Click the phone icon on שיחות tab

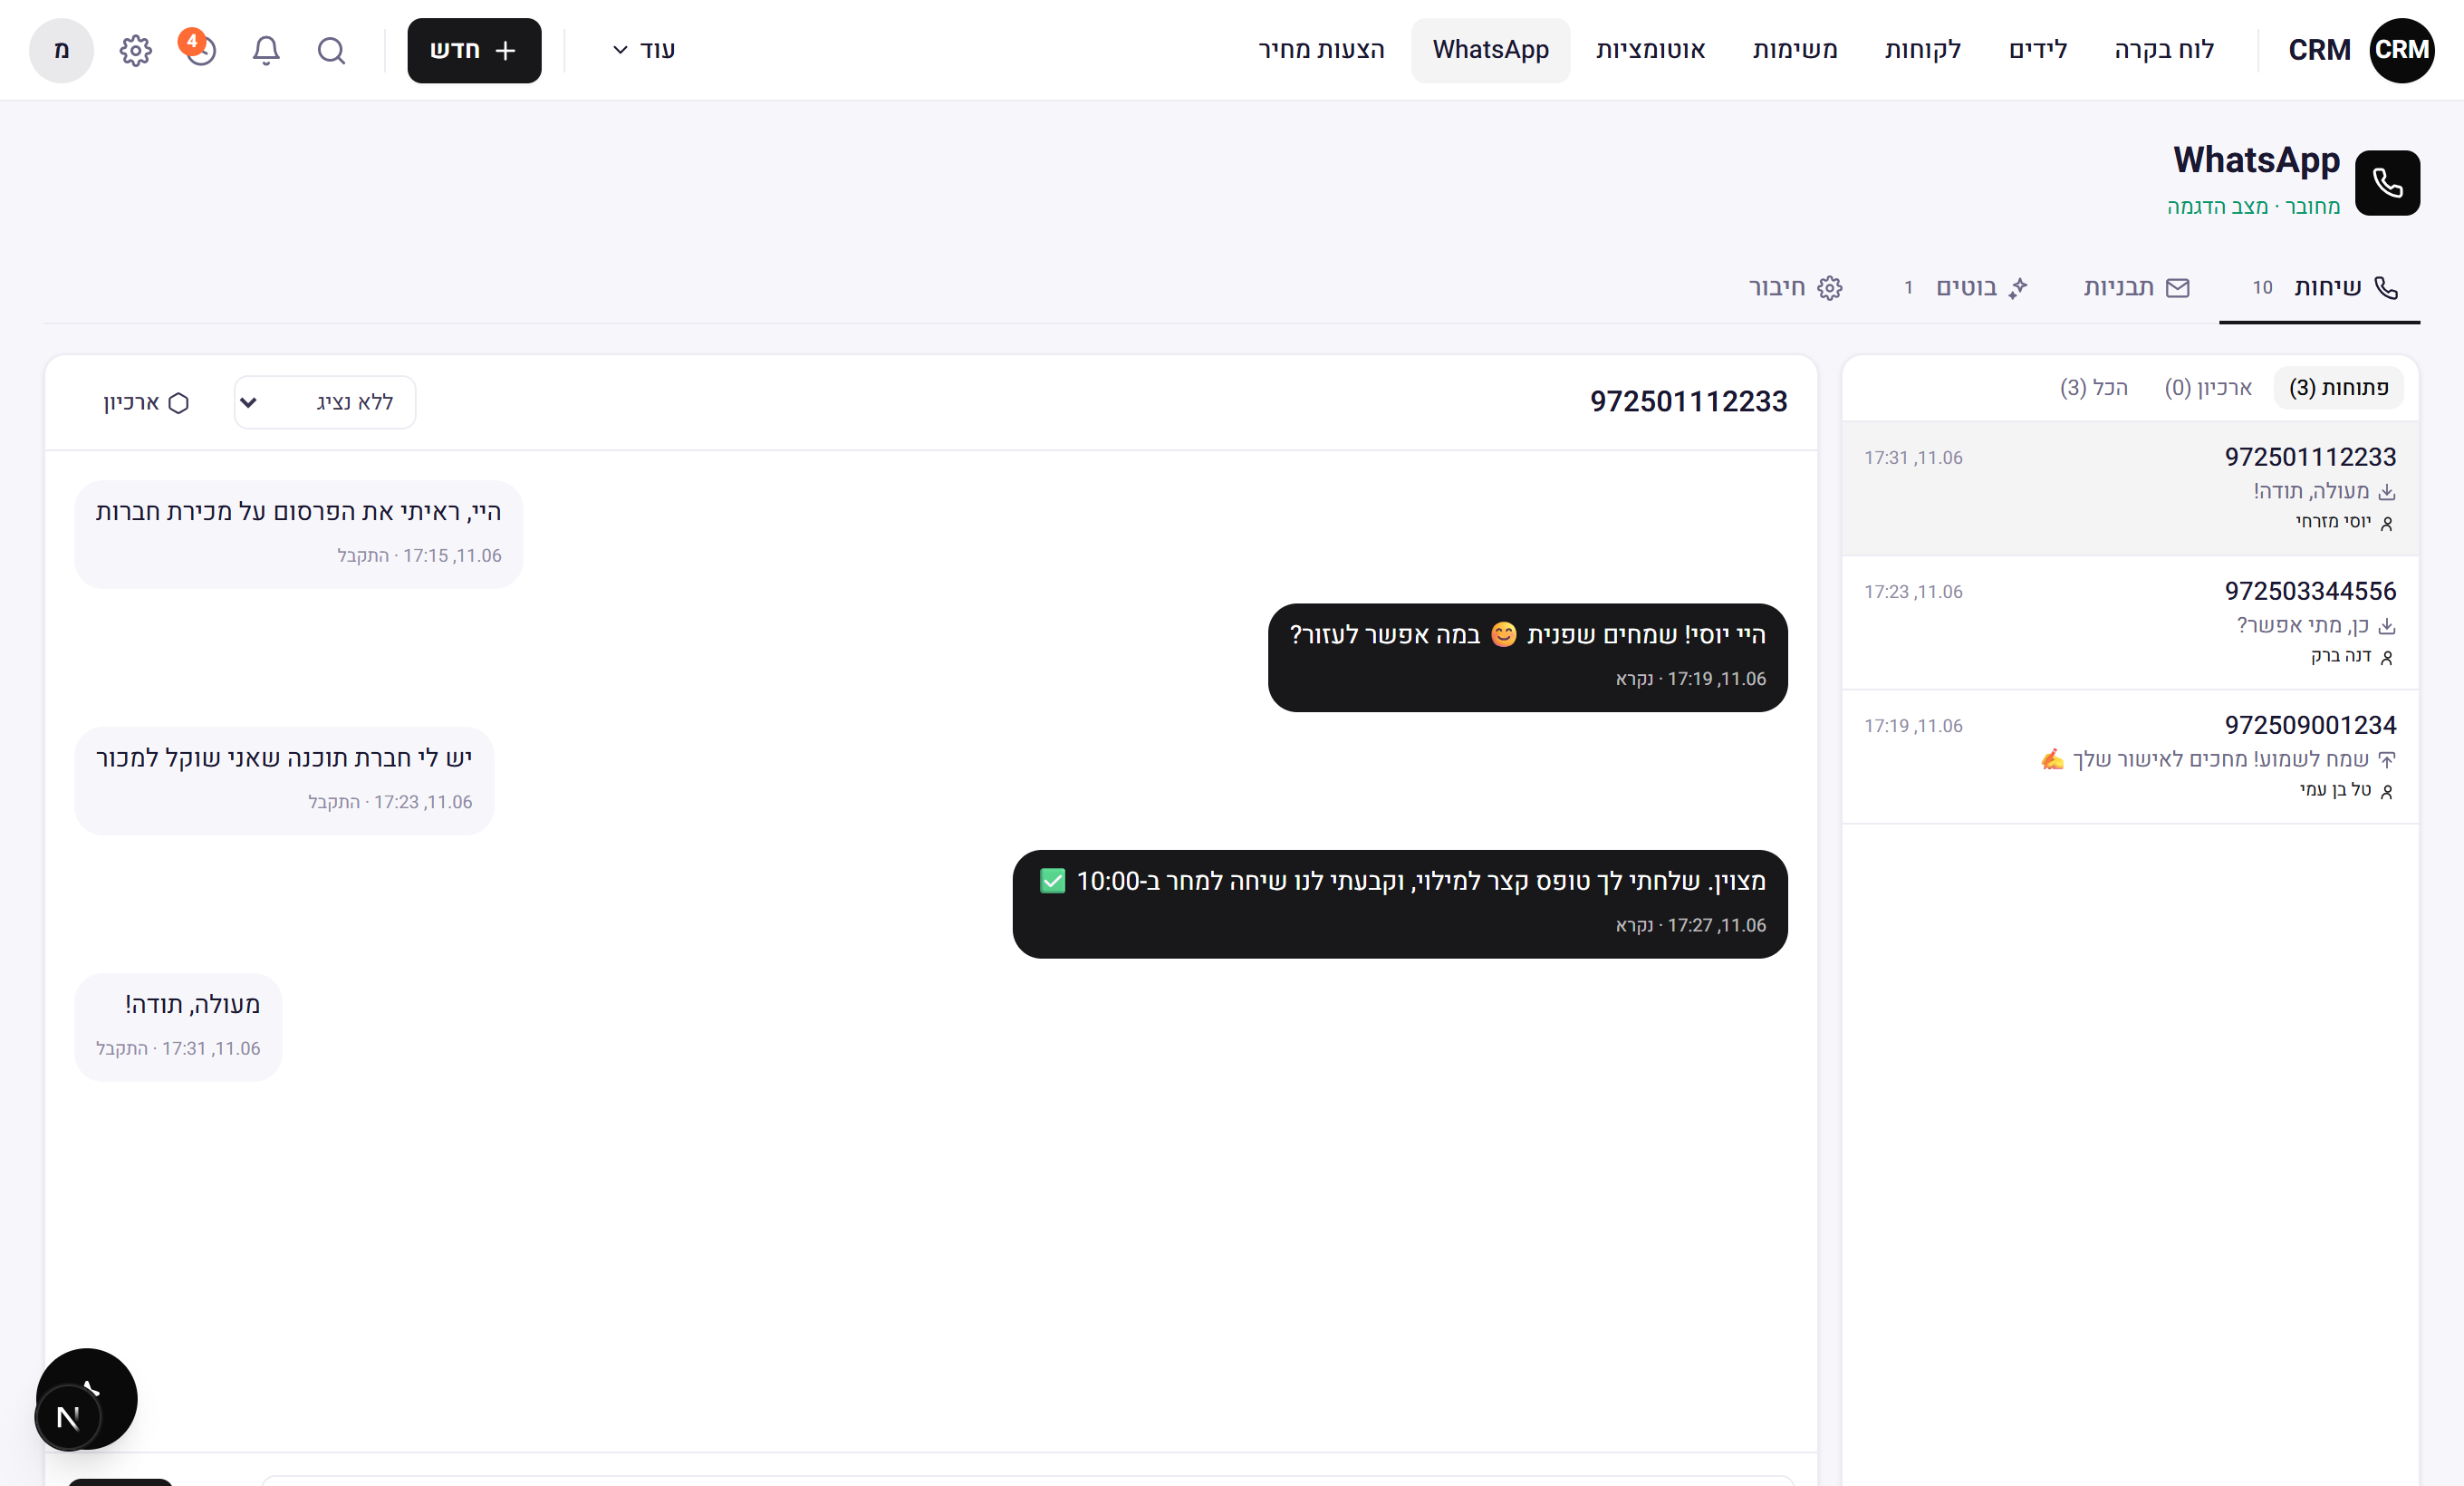(x=2386, y=288)
